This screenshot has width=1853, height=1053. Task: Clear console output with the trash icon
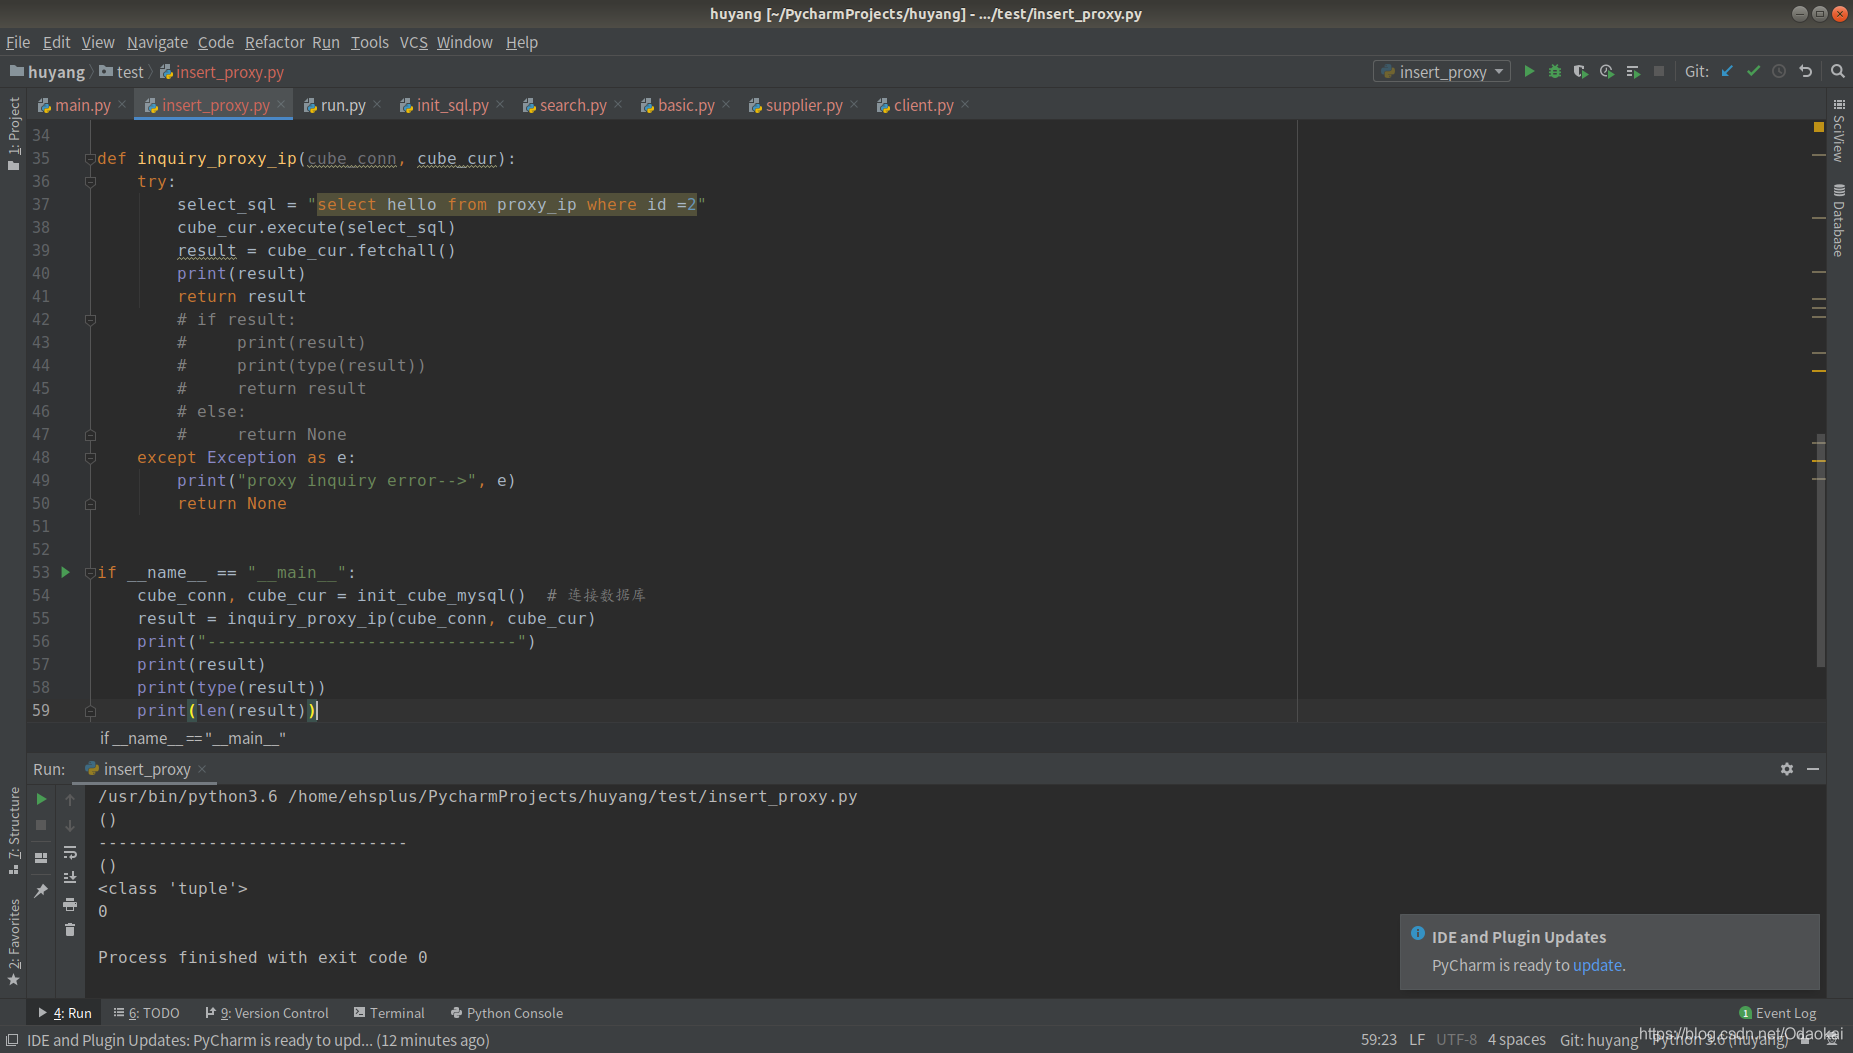pyautogui.click(x=70, y=930)
